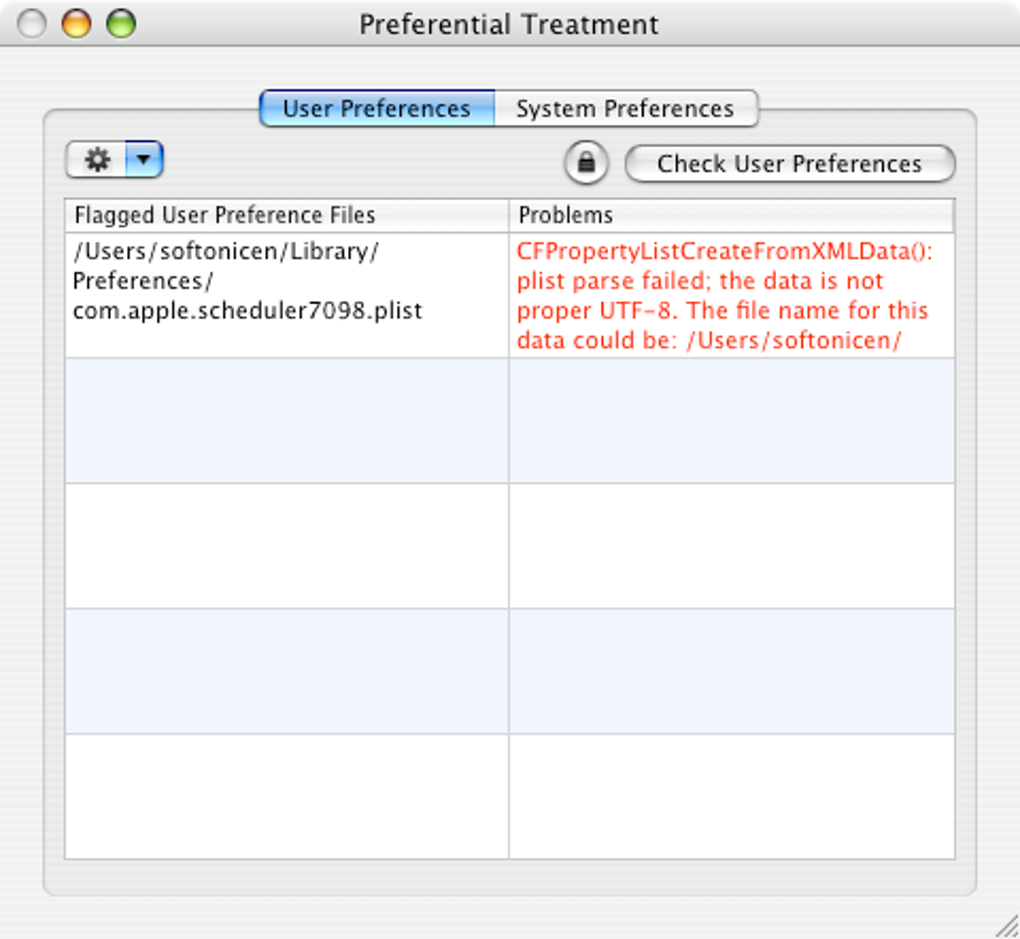
Task: Select the second blue-shaded empty Problems cell
Action: pos(732,671)
